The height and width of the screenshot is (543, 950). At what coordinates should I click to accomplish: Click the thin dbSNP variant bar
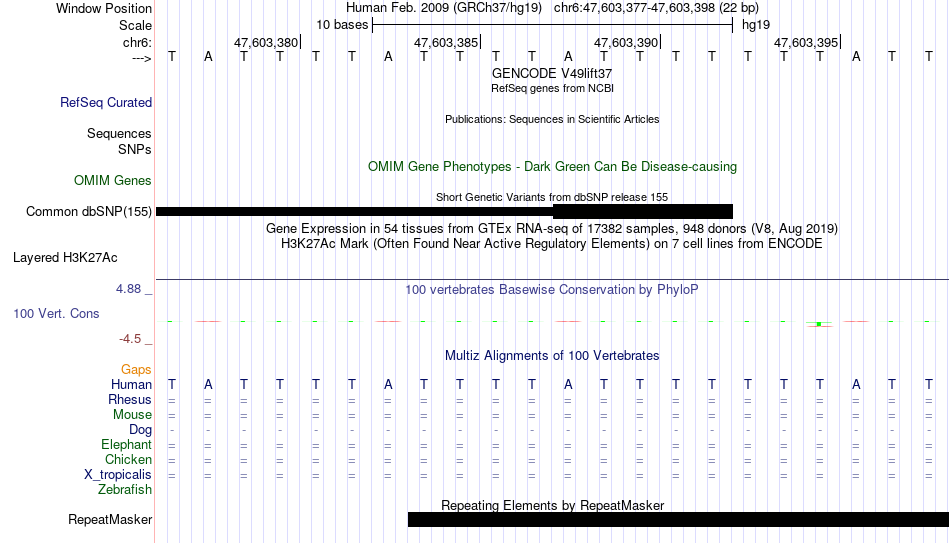point(354,212)
